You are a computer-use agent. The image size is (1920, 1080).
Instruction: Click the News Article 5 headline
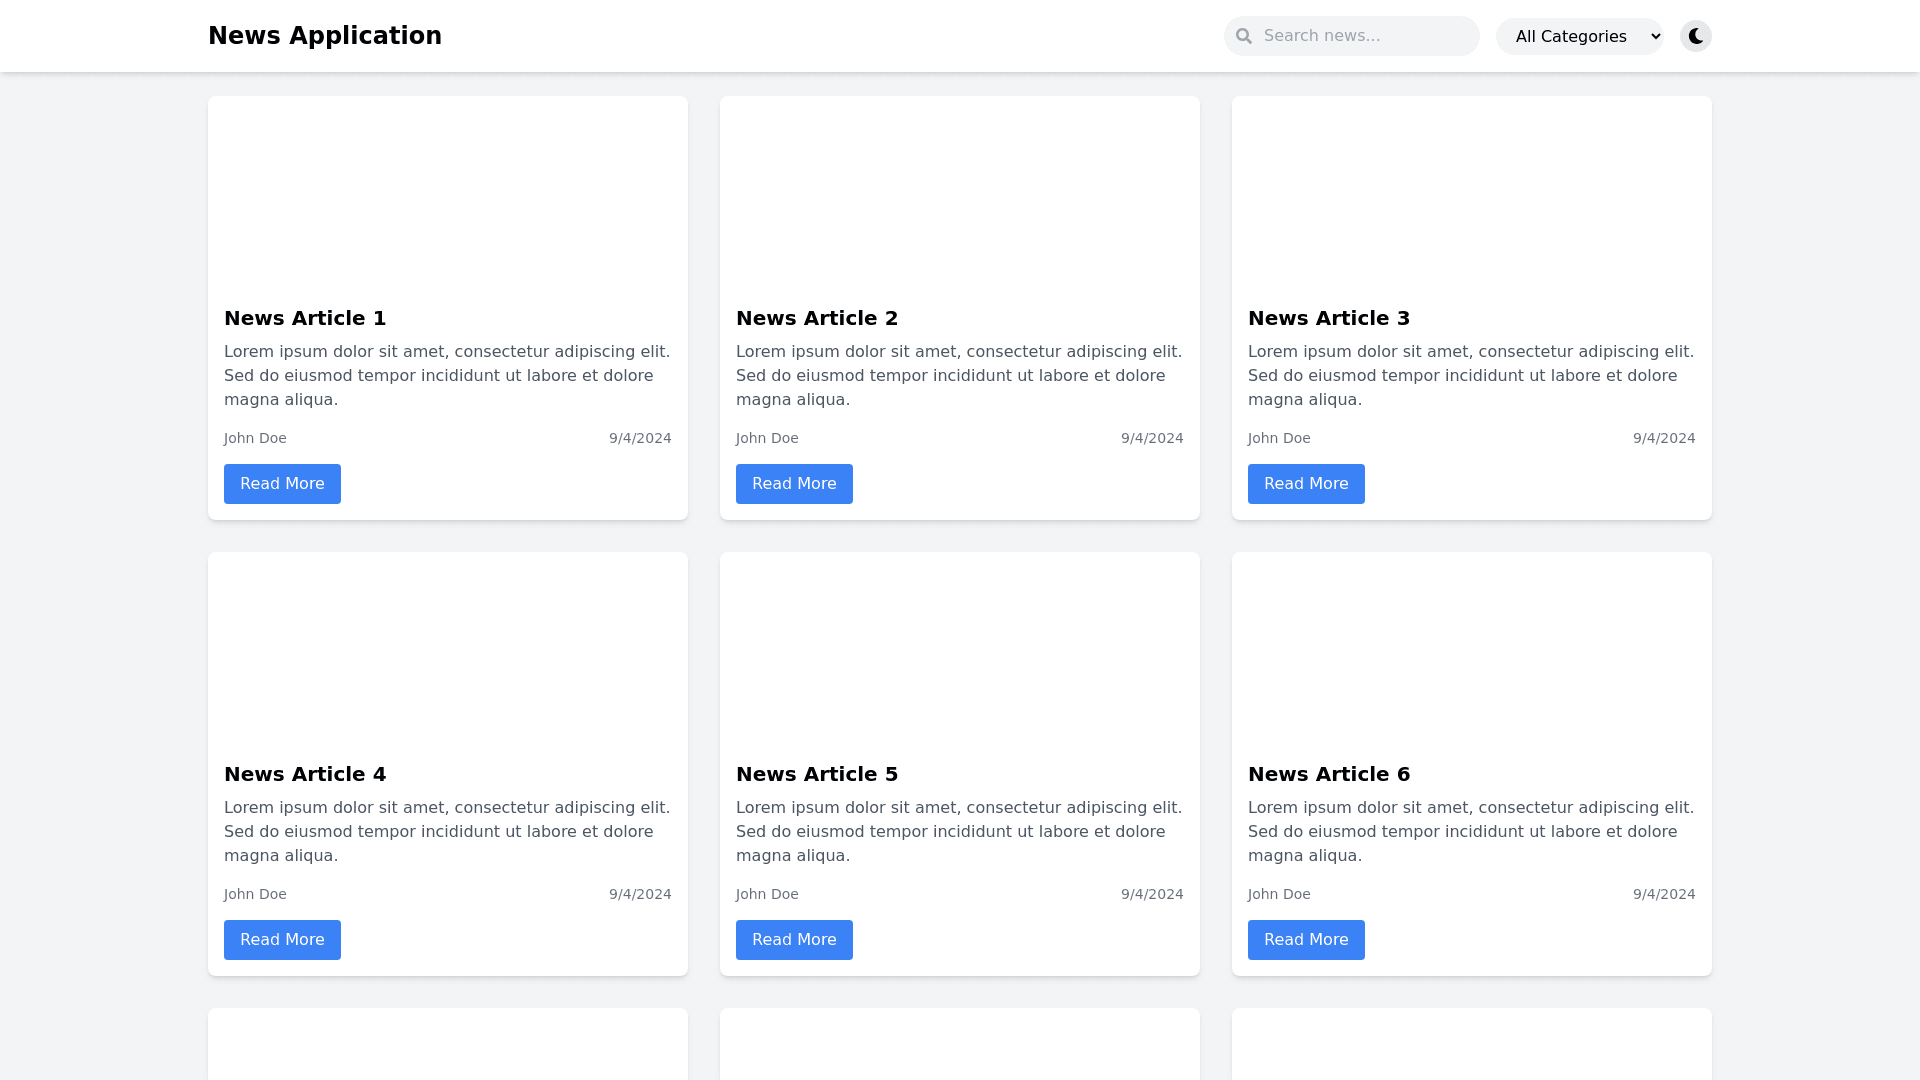click(x=817, y=774)
